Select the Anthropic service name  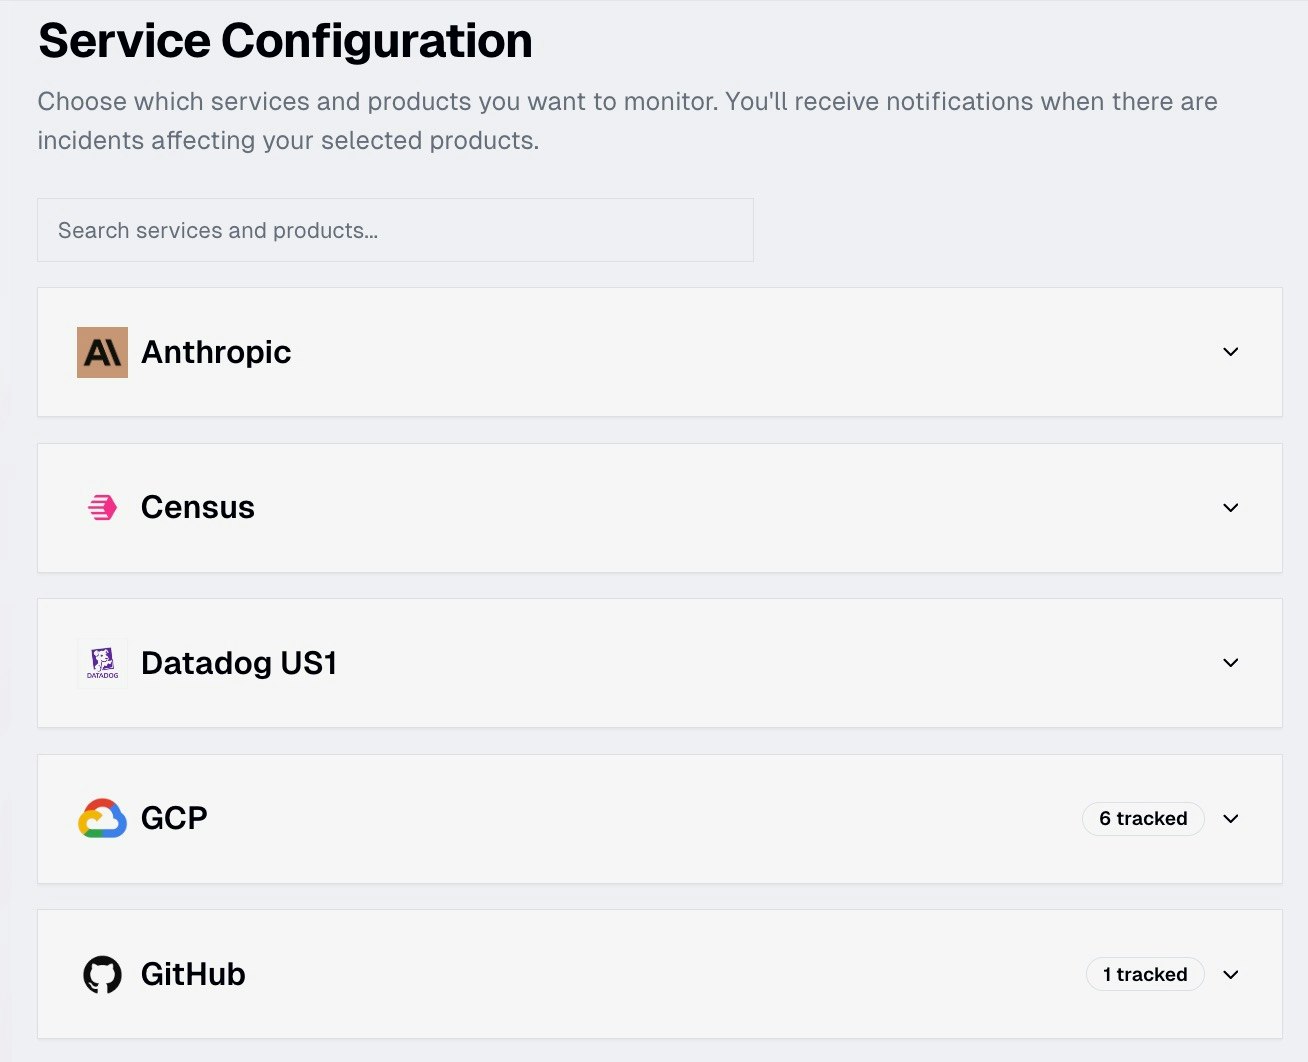216,352
